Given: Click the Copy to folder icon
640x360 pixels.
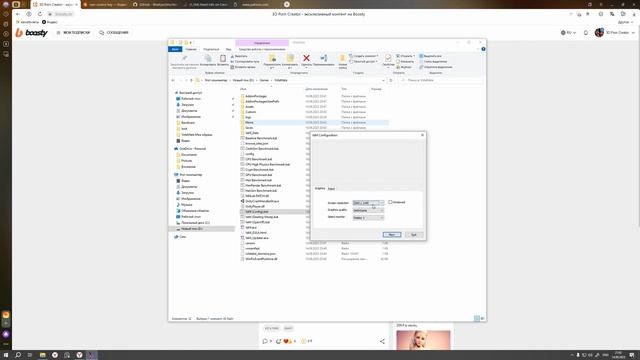Looking at the screenshot, I should pyautogui.click(x=290, y=58).
